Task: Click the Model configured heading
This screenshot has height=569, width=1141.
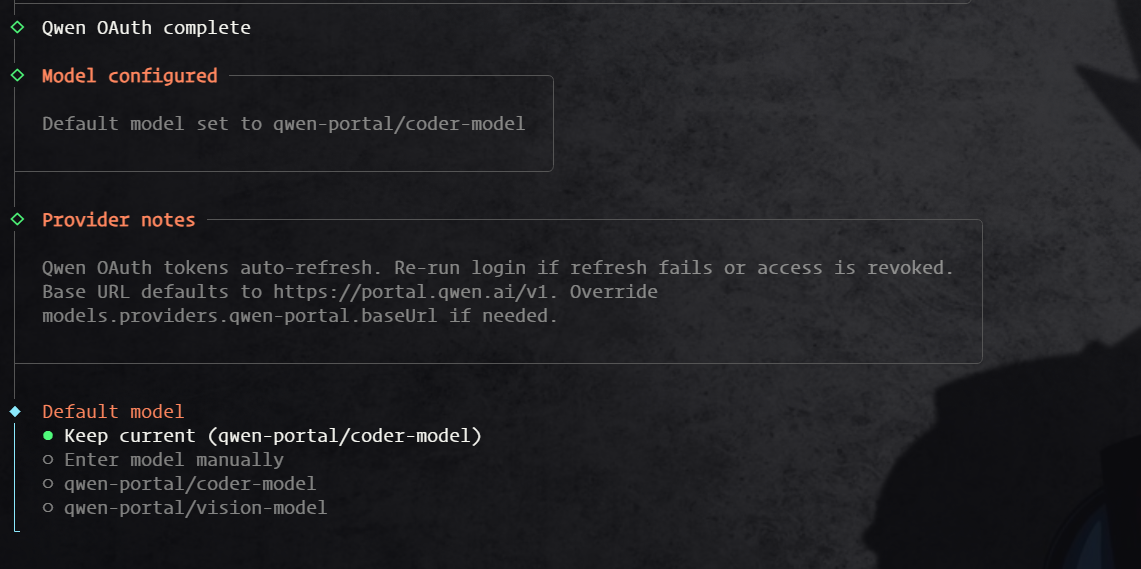Action: coord(129,76)
